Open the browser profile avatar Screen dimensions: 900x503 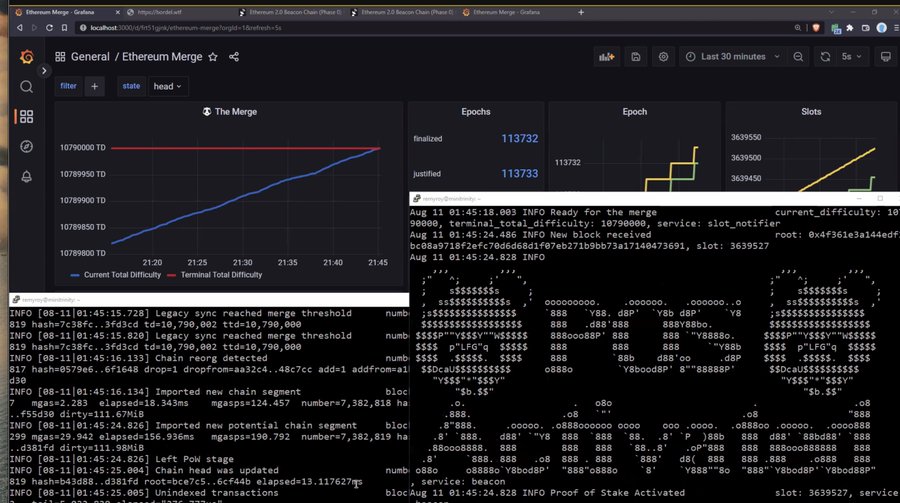882,28
